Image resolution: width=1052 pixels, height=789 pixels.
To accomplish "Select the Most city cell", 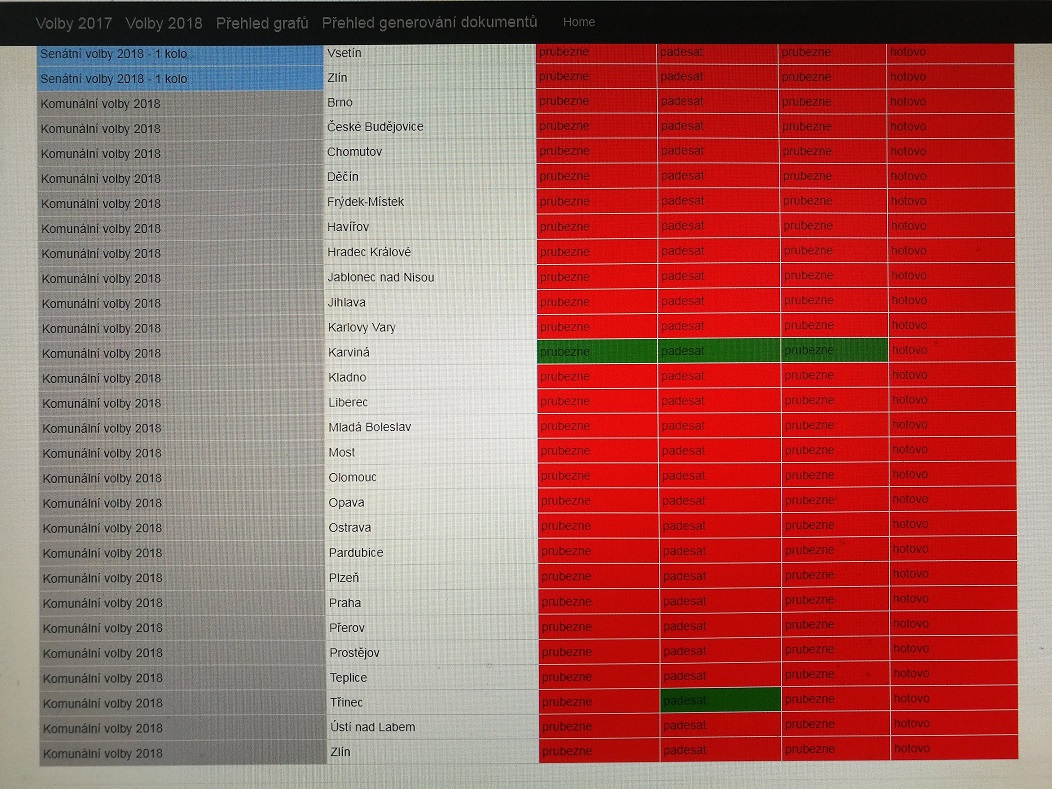I will (x=430, y=453).
